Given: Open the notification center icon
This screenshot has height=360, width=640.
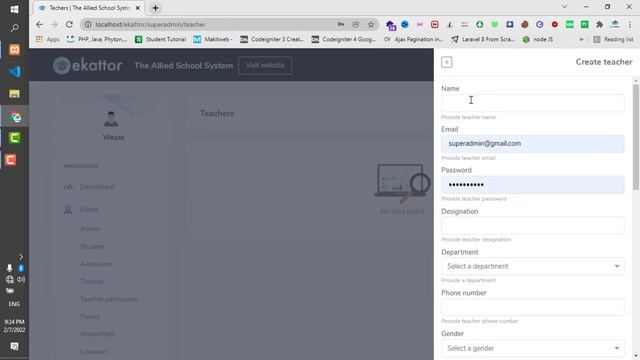Looking at the screenshot, I should (14, 347).
